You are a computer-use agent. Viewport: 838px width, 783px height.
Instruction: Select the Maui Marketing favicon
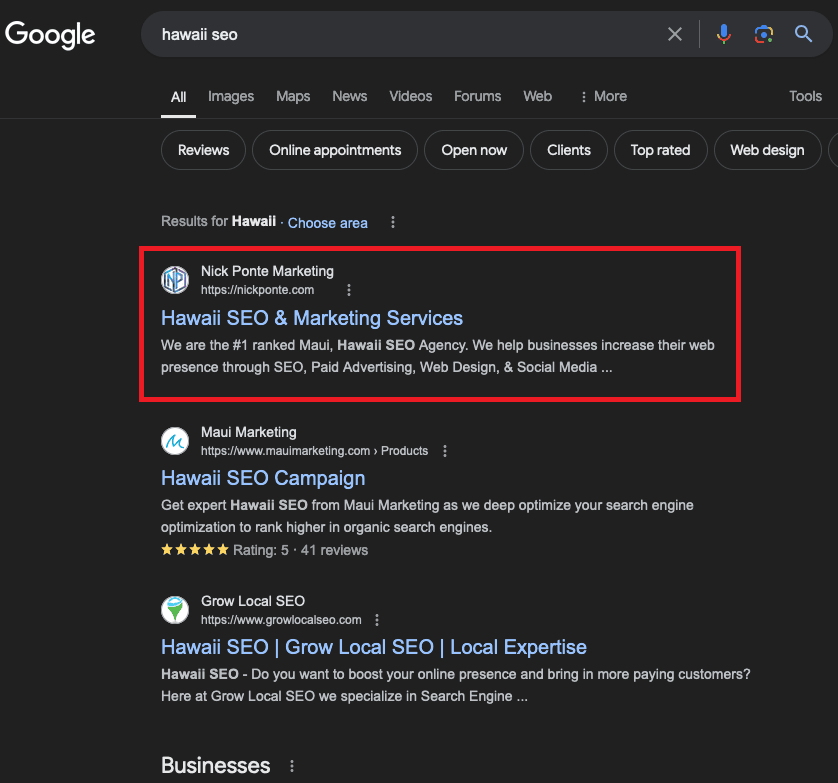[x=175, y=441]
